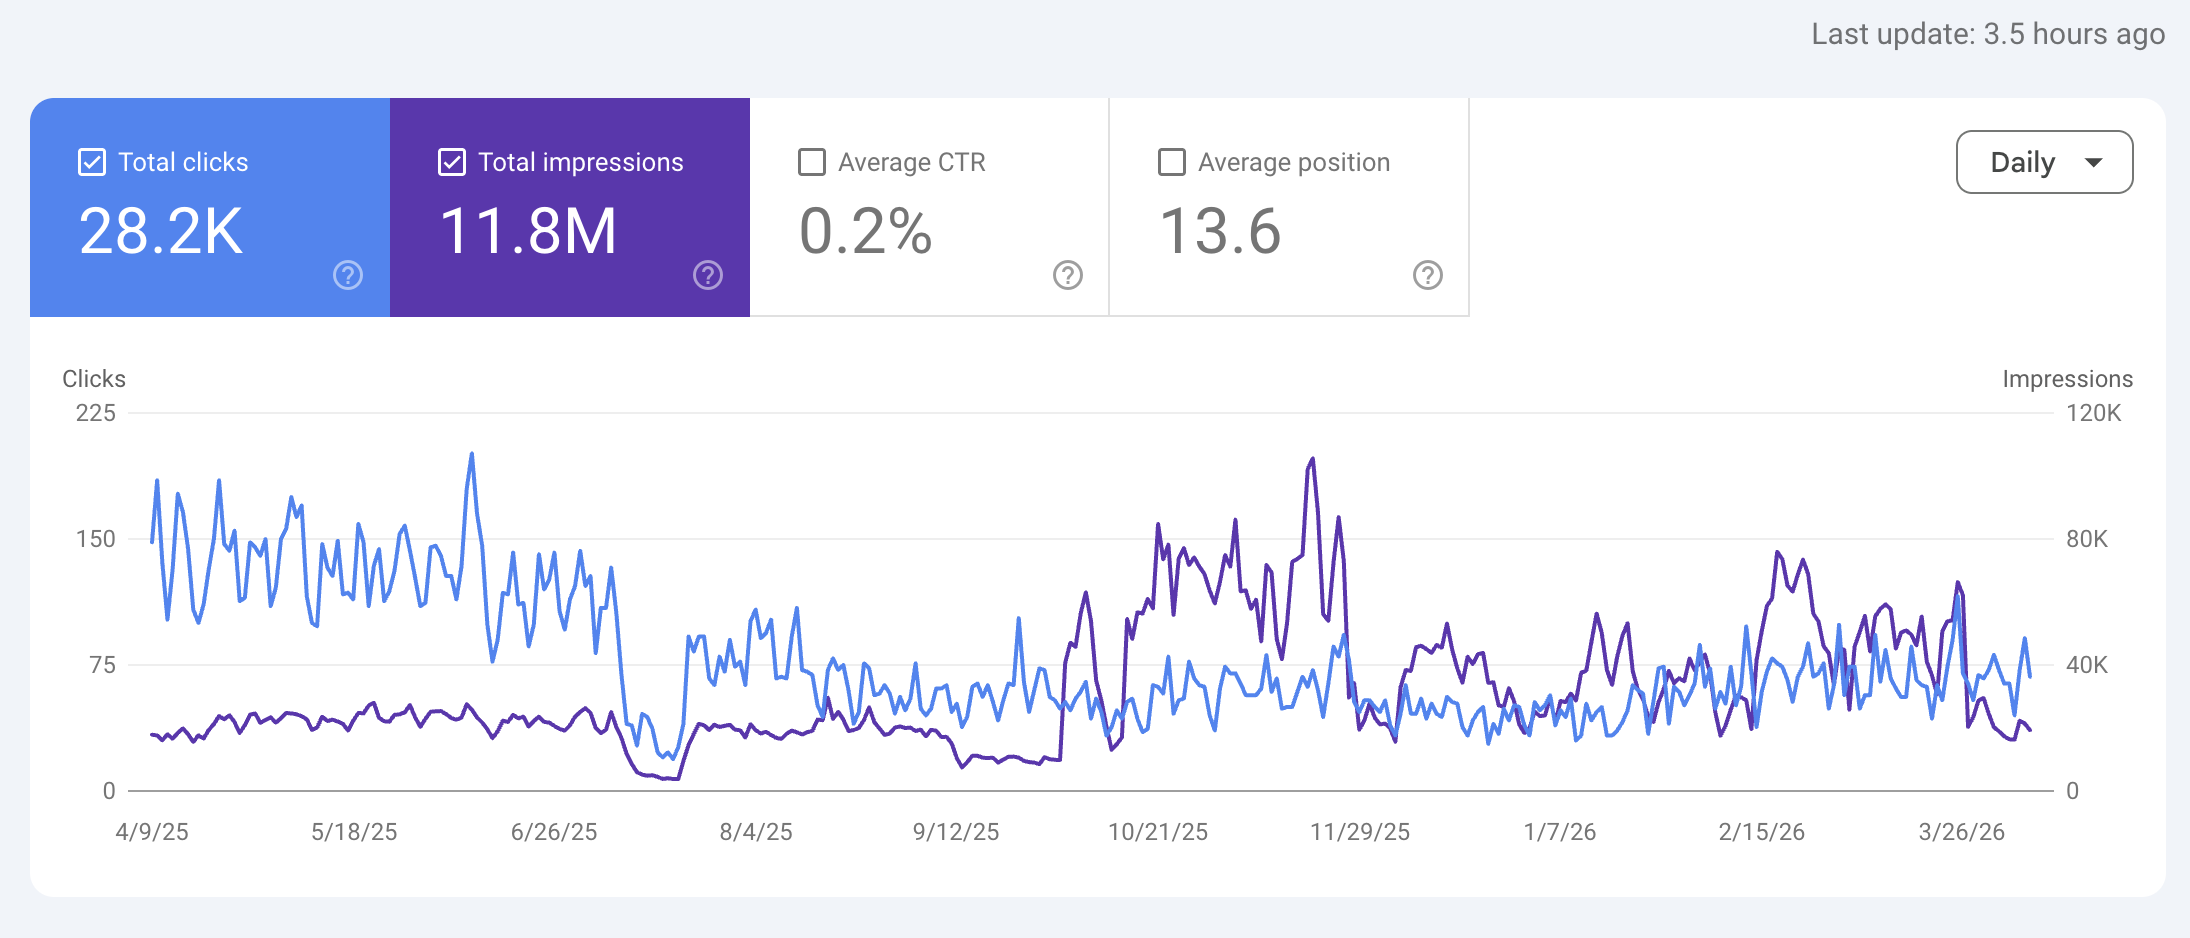This screenshot has height=938, width=2190.
Task: Click the checkmark inside Total impressions card
Action: click(451, 161)
